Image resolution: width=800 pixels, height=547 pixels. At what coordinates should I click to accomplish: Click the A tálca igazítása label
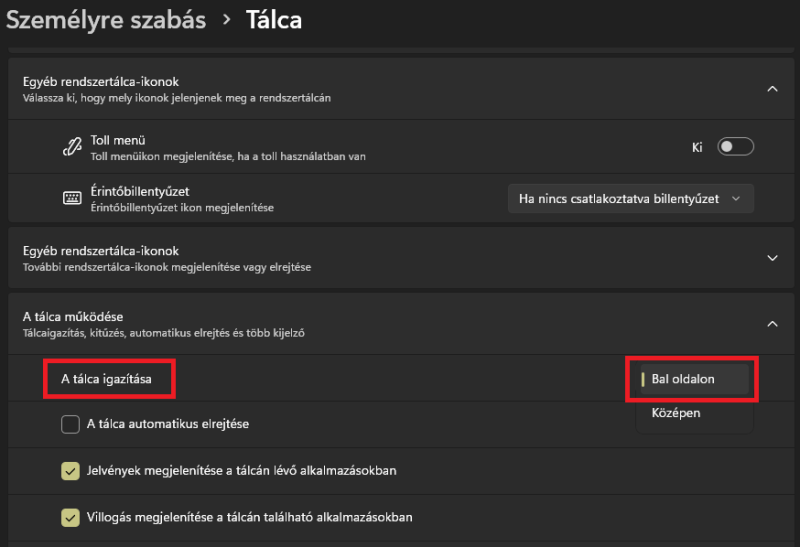pos(107,380)
